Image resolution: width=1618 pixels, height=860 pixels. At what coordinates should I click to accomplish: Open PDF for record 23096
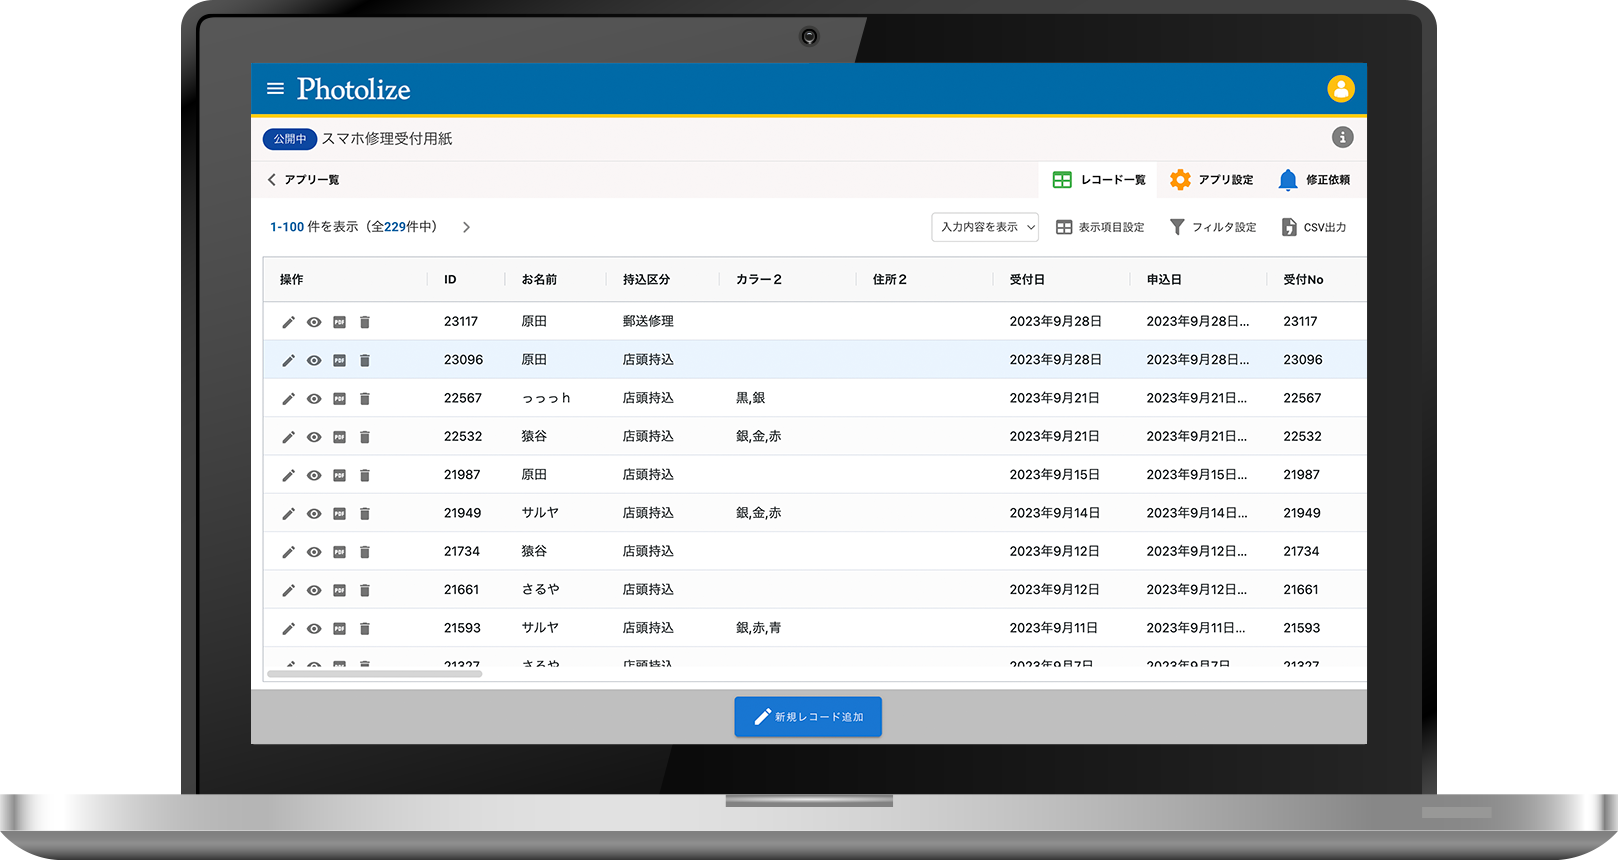340,360
